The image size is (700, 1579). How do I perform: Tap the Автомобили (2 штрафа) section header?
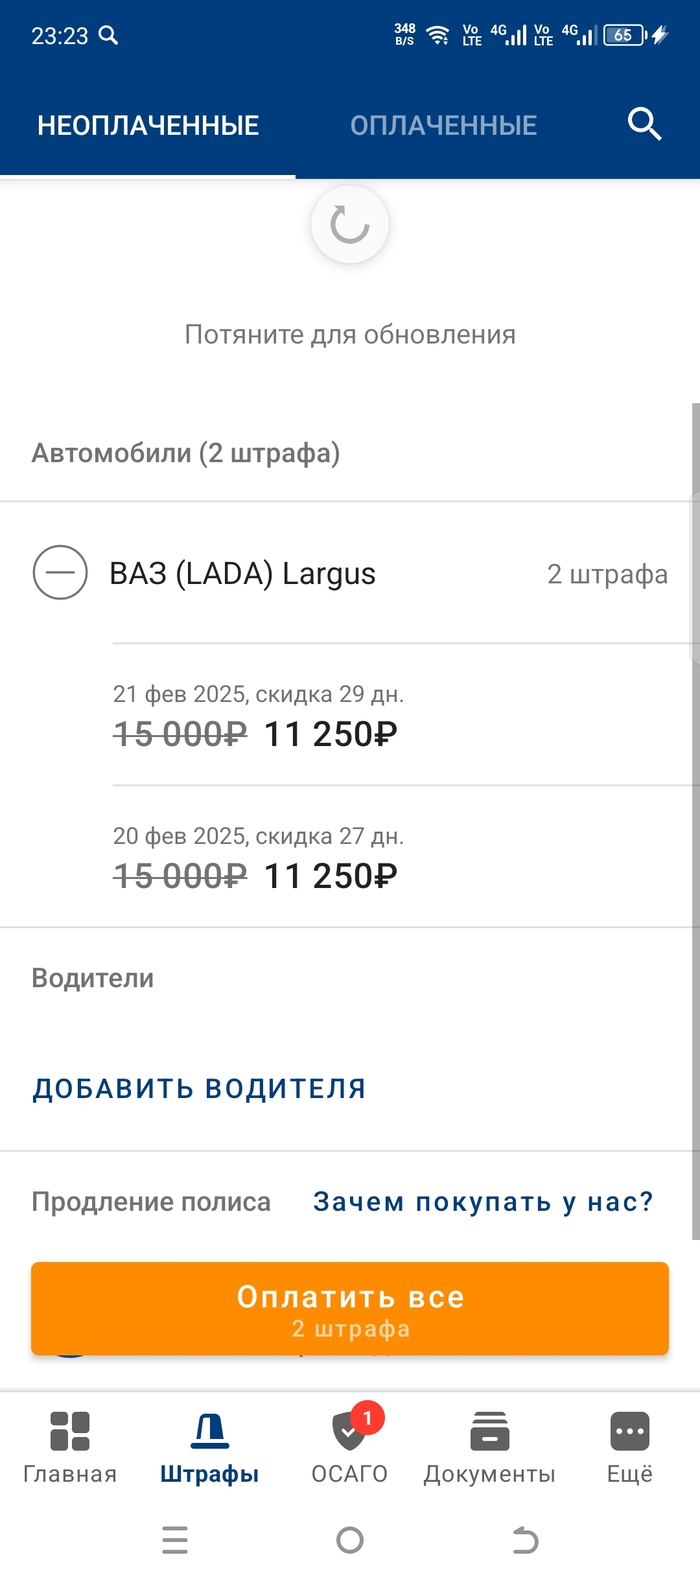pyautogui.click(x=186, y=453)
